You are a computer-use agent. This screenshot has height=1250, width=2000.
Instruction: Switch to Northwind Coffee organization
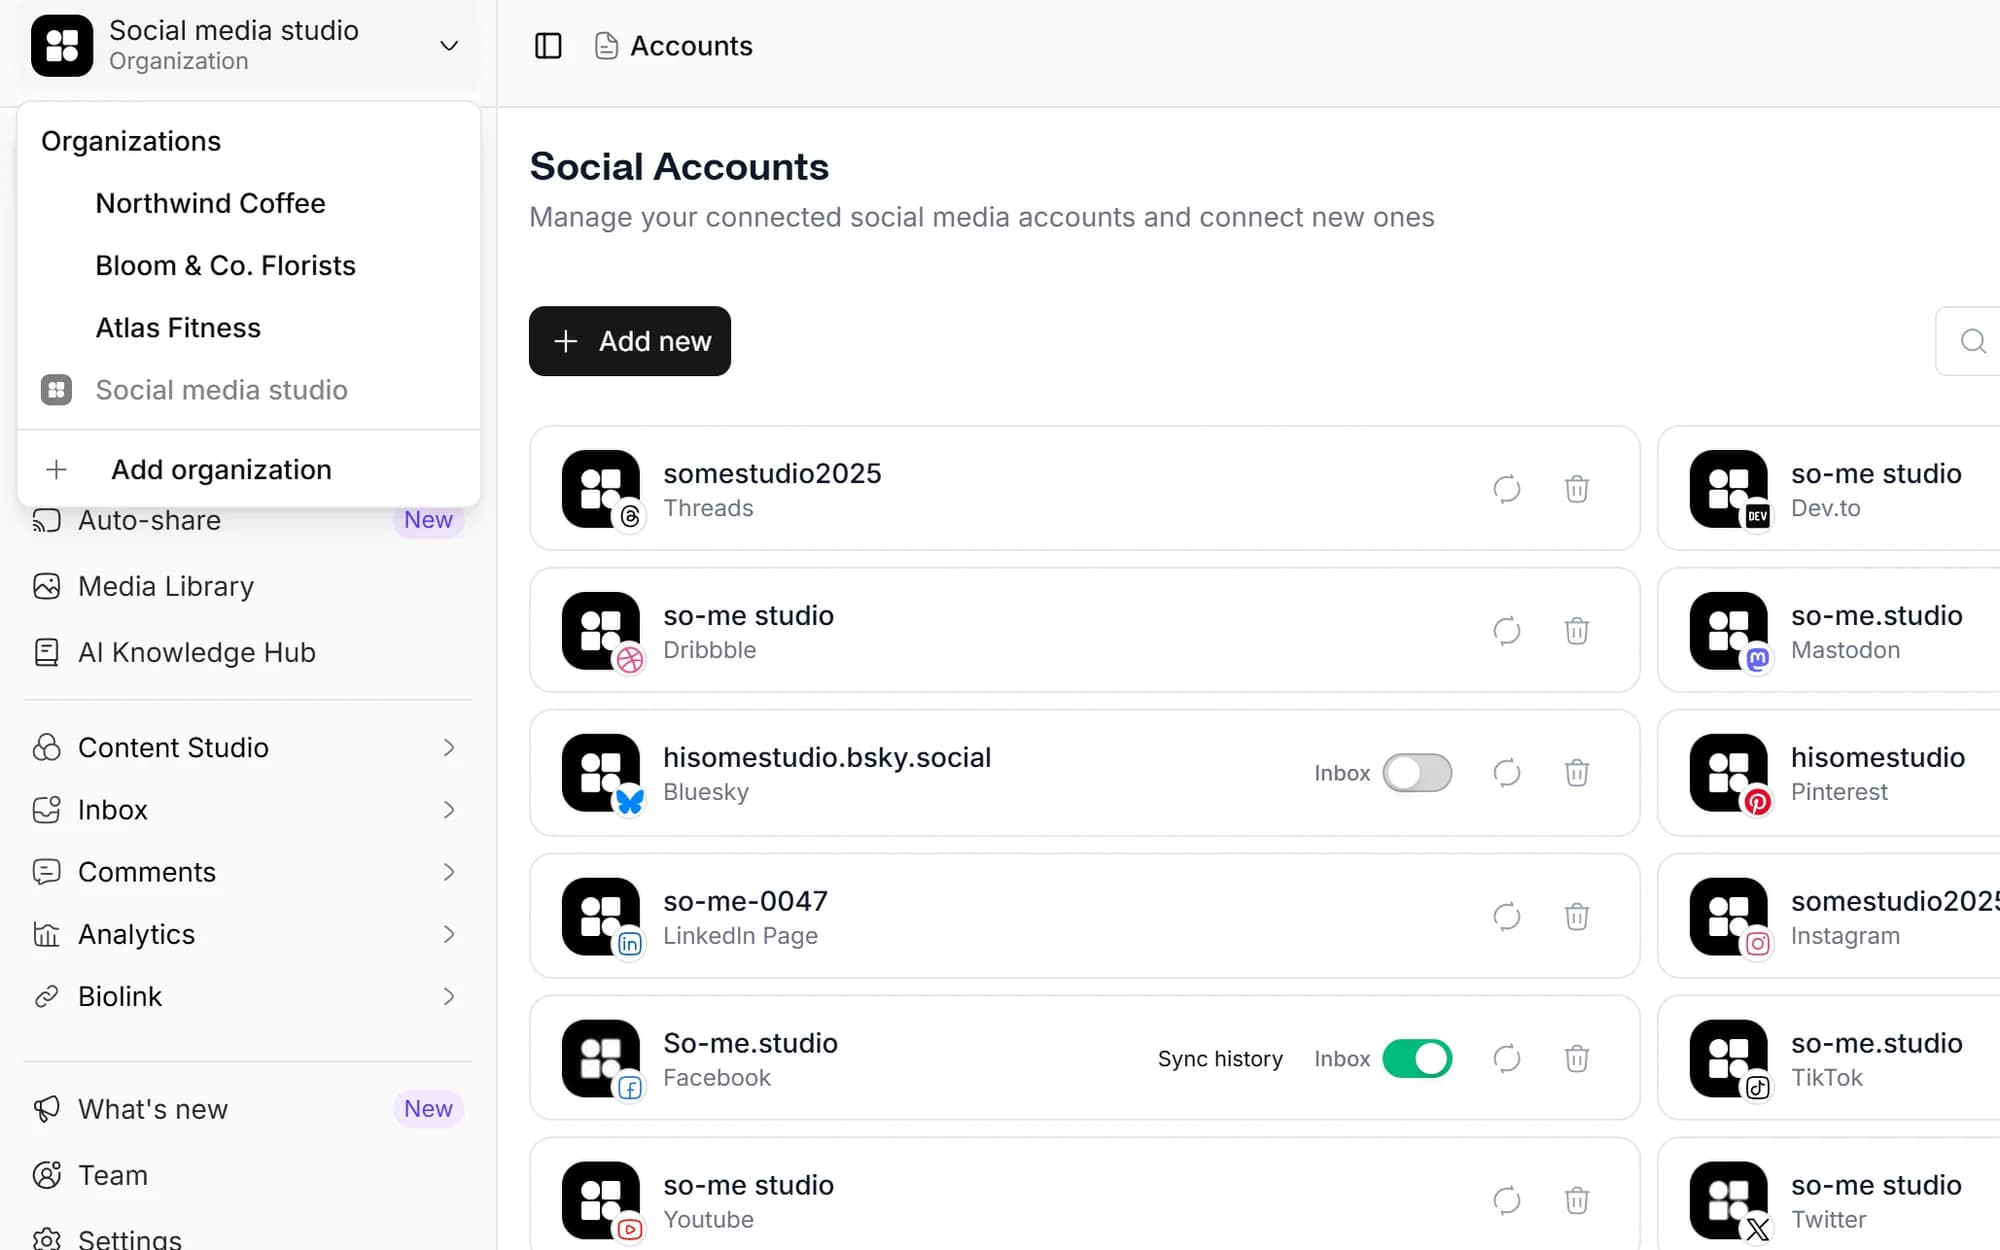[x=249, y=203]
